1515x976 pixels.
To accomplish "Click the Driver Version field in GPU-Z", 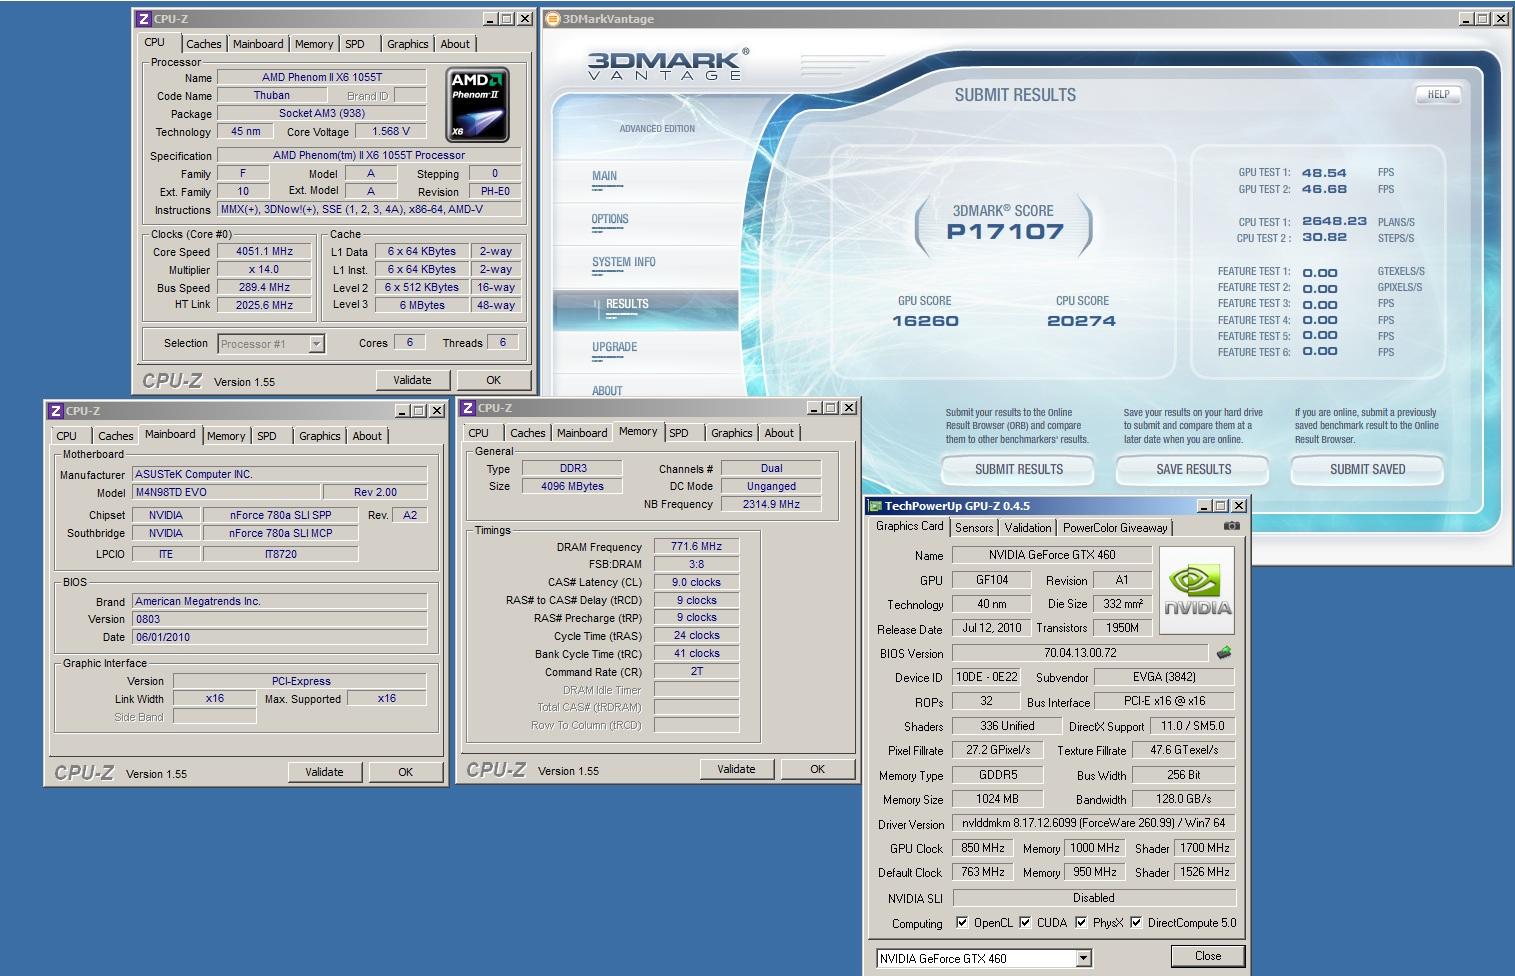I will tap(1094, 823).
